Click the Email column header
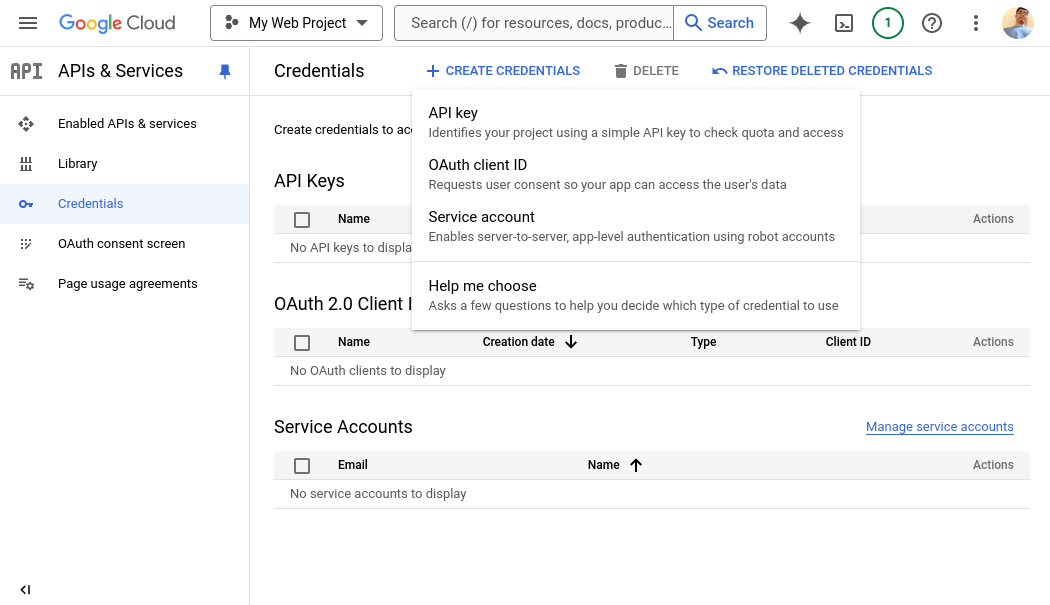 coord(353,465)
